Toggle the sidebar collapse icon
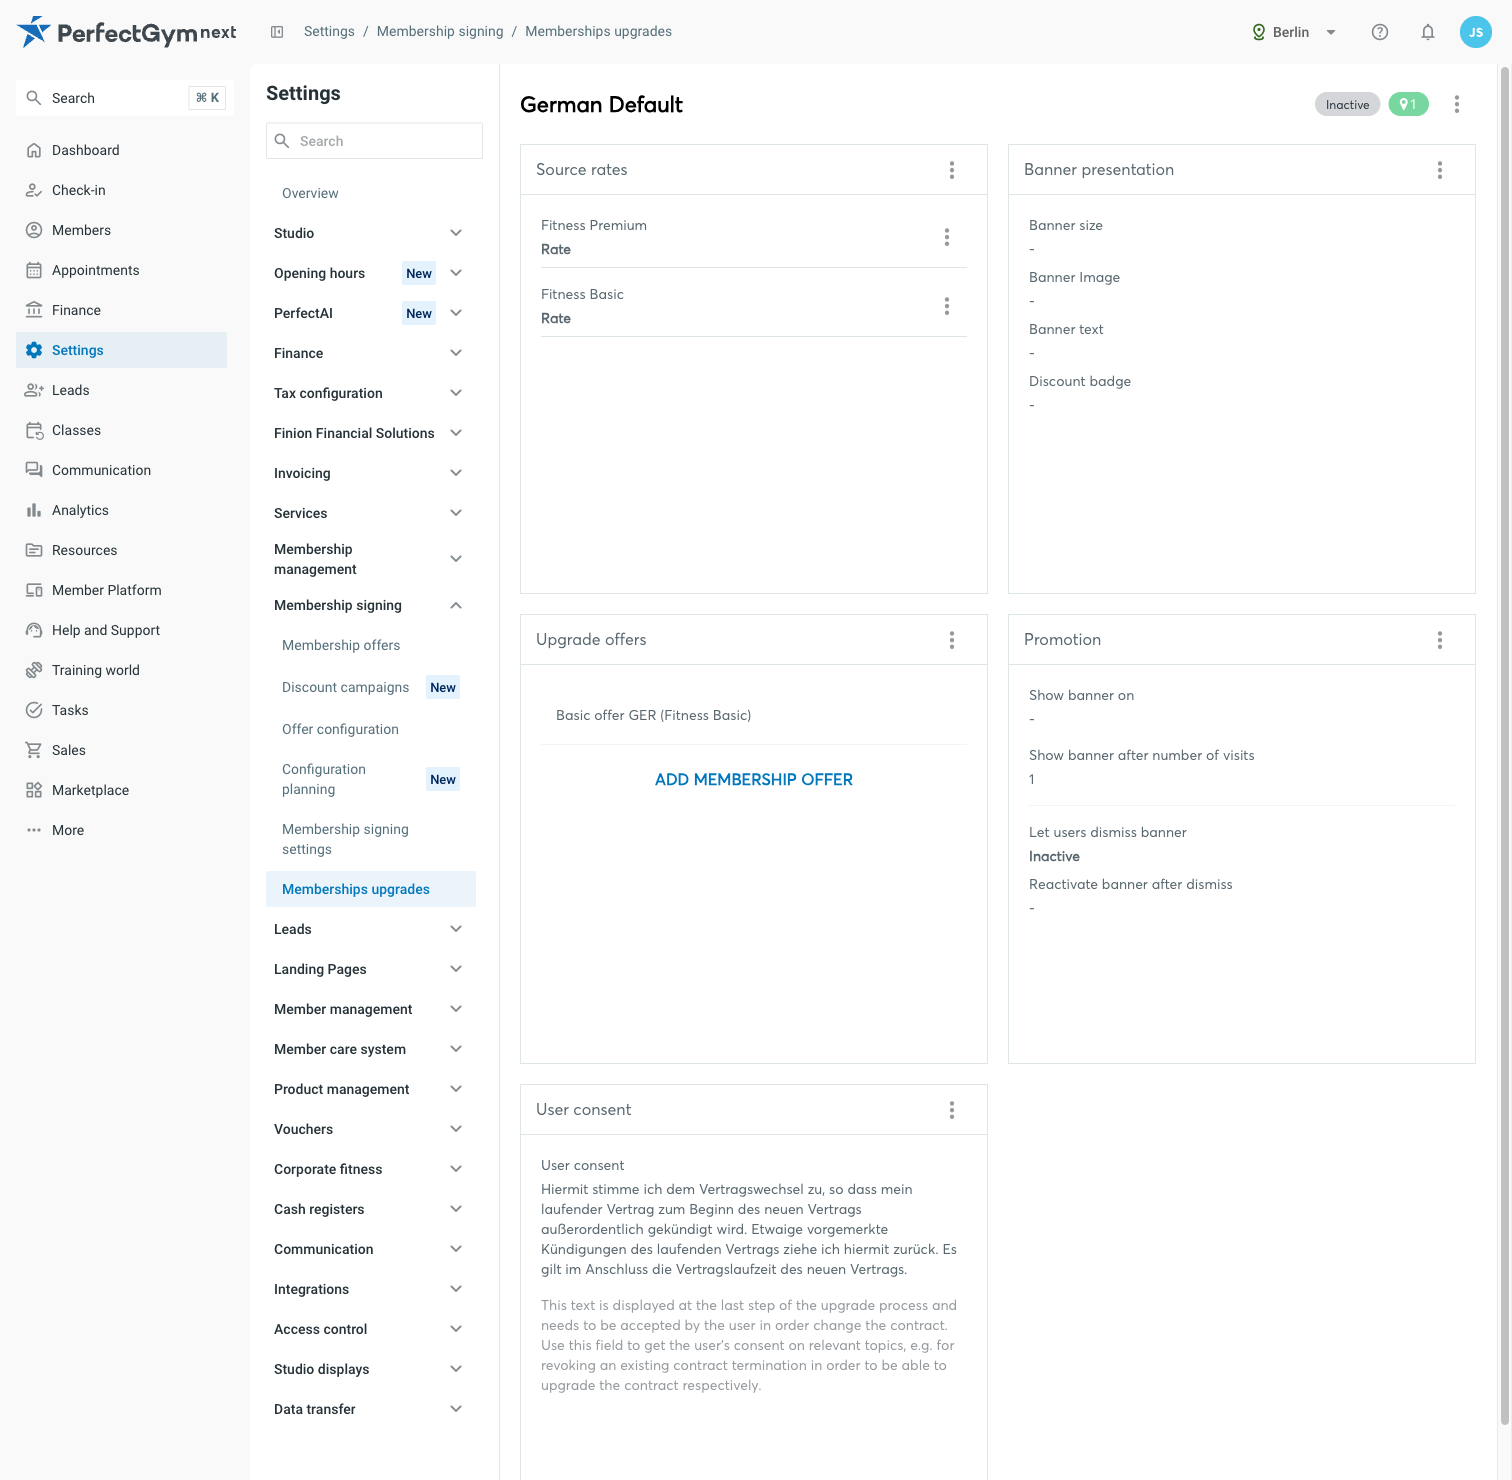1512x1480 pixels. 277,32
